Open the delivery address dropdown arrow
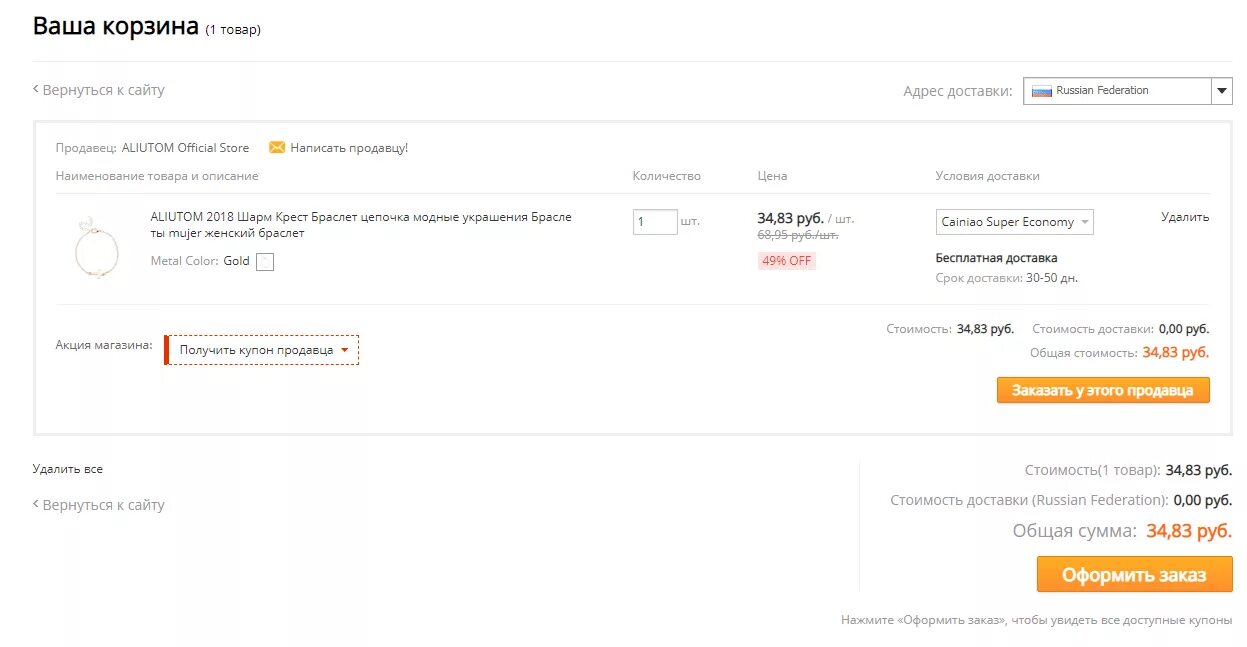Image resolution: width=1247 pixels, height=647 pixels. point(1222,91)
